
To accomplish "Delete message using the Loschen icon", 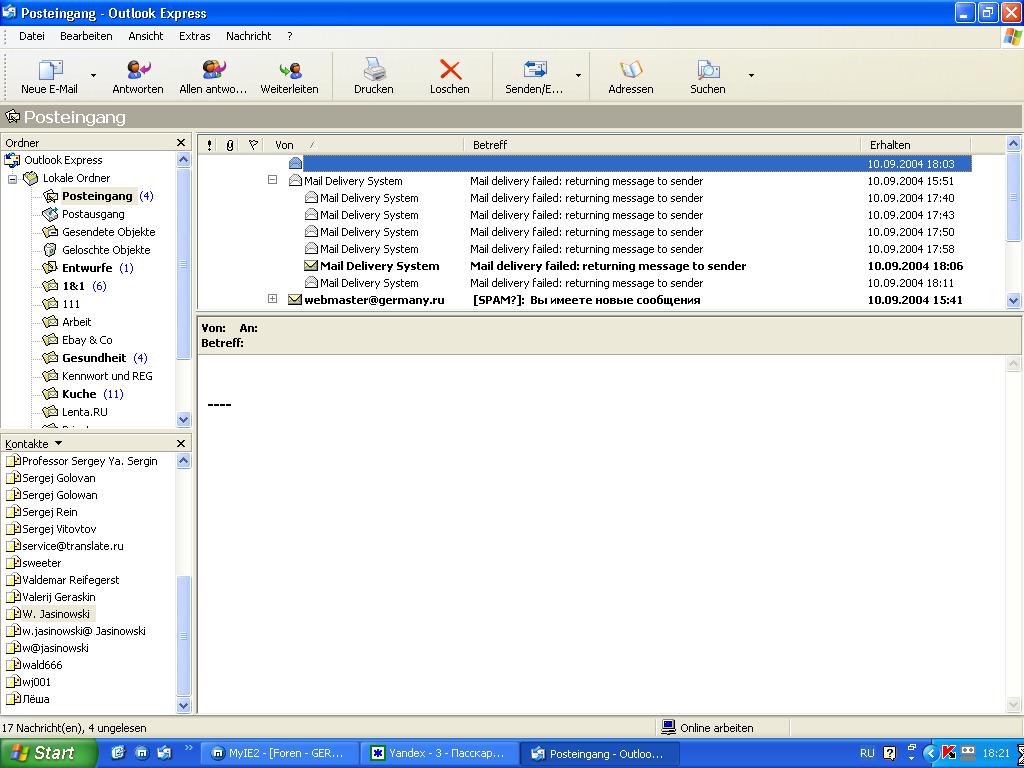I will [450, 76].
